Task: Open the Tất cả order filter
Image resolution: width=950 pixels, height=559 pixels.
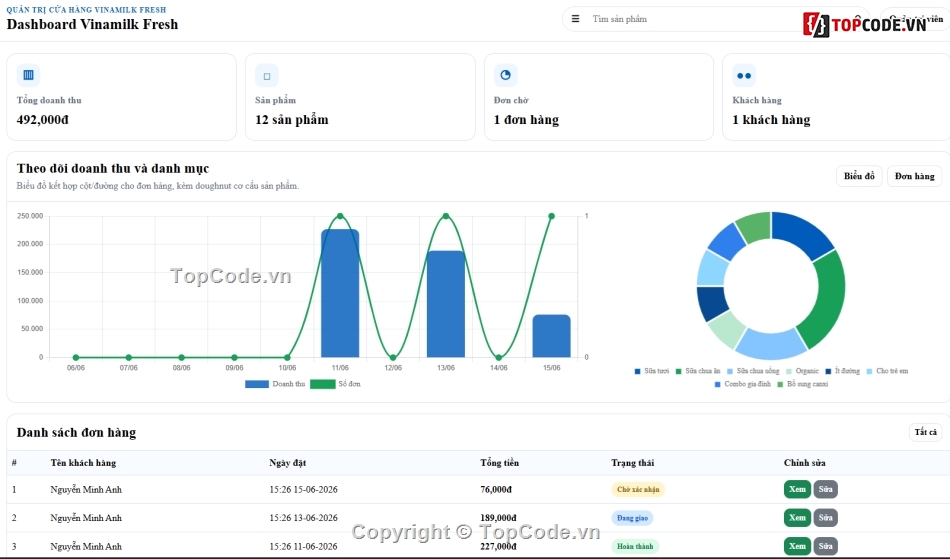Action: point(925,432)
